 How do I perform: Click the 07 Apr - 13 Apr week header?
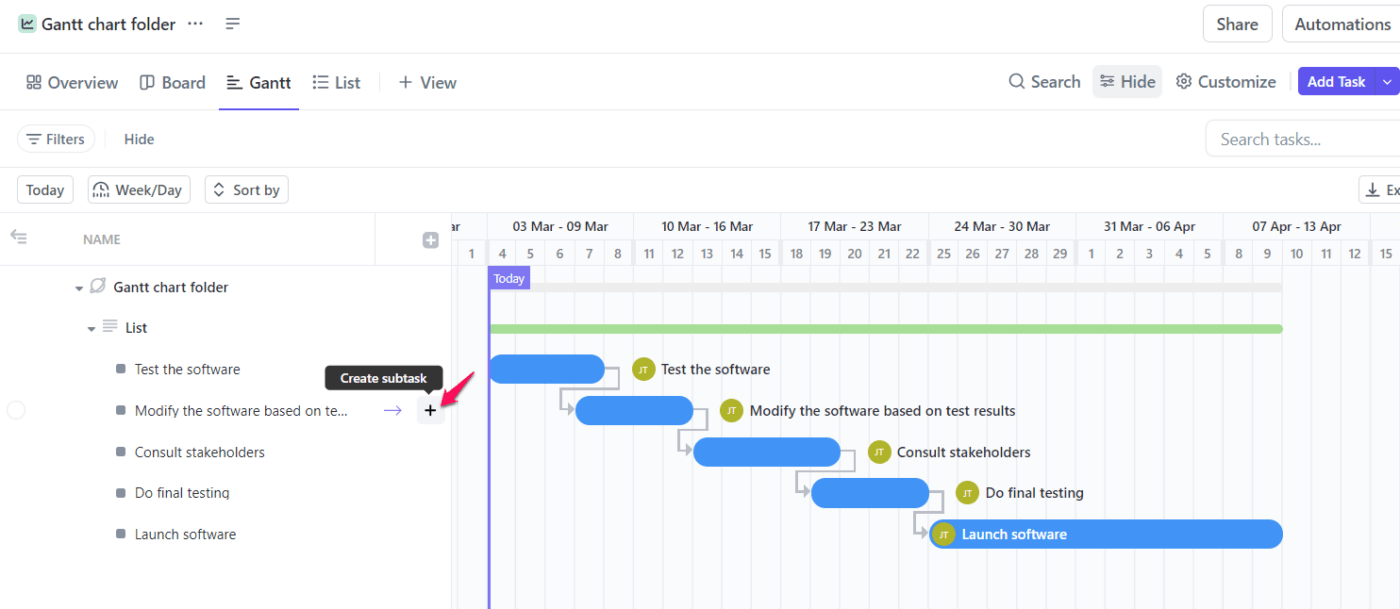[x=1297, y=226]
